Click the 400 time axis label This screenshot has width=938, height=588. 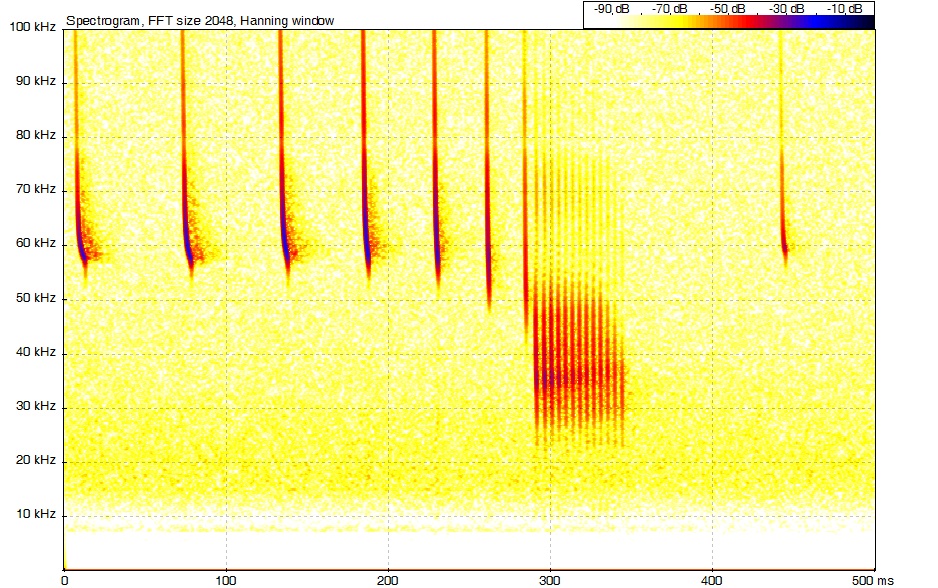coord(712,580)
